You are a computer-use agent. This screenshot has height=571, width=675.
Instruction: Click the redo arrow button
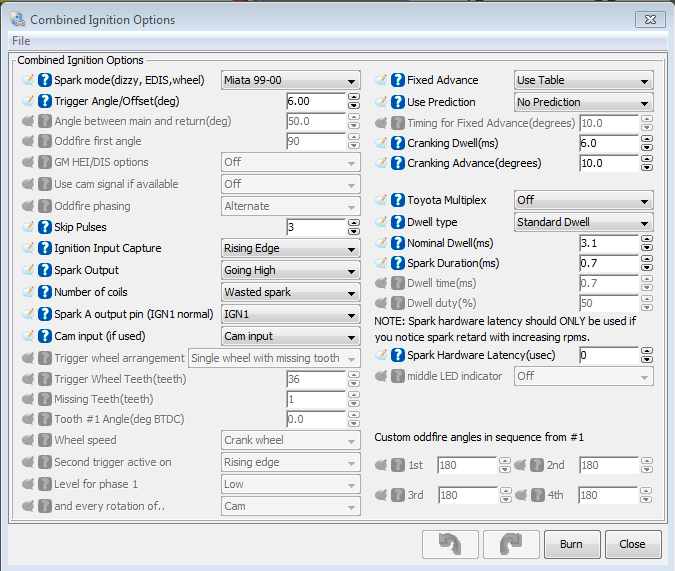pos(504,545)
